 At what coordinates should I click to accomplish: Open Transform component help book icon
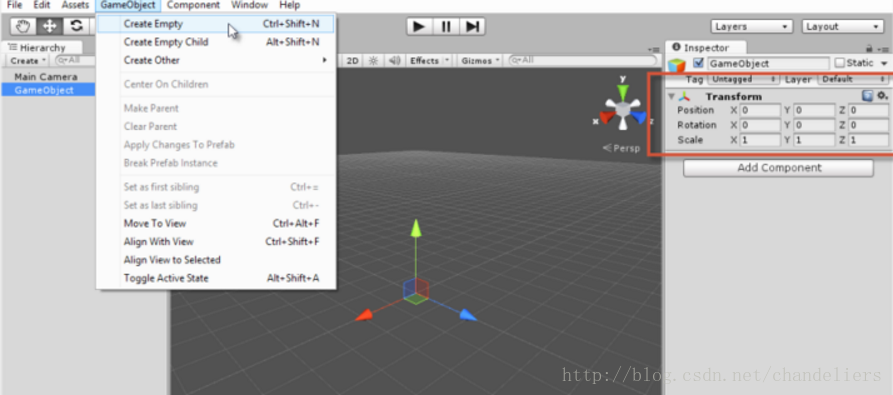click(x=867, y=96)
